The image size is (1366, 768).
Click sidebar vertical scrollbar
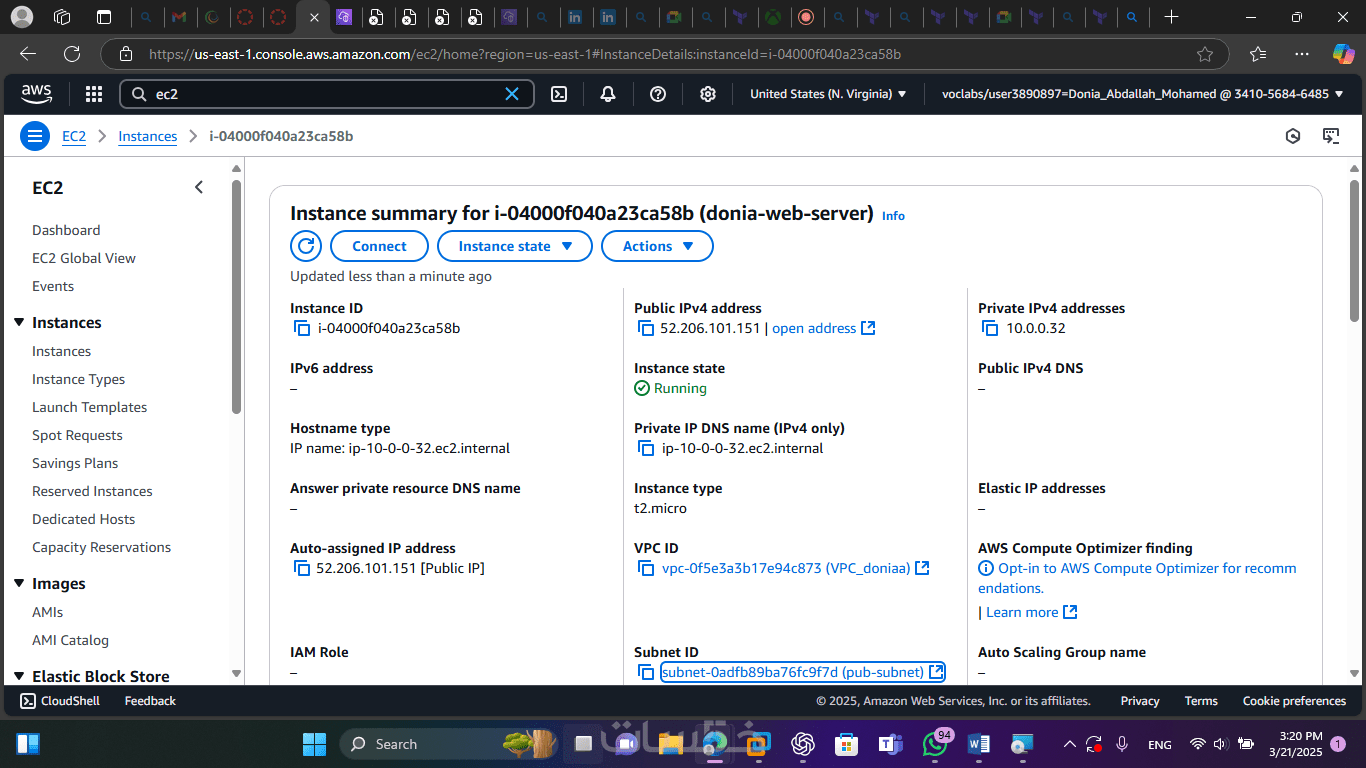(236, 296)
